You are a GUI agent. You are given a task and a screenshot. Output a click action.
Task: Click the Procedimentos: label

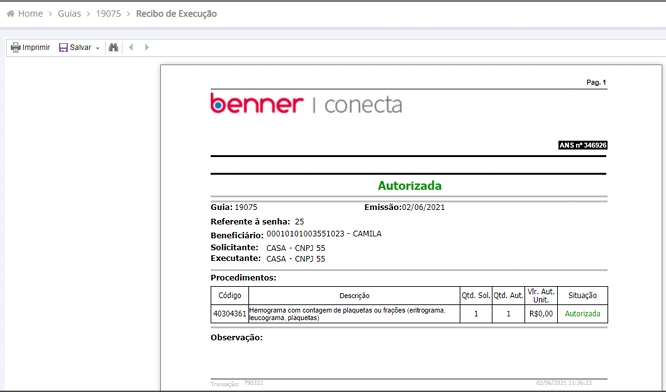coord(243,278)
